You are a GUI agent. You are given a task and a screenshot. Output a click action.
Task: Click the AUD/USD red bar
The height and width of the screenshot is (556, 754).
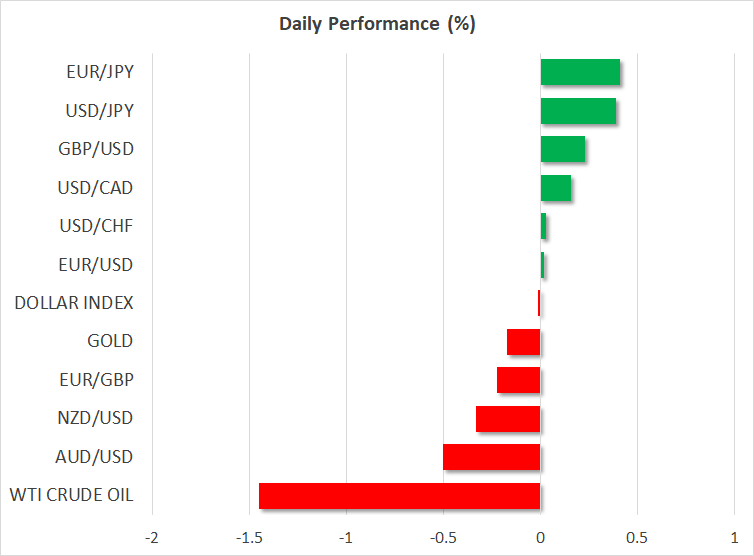click(x=491, y=457)
